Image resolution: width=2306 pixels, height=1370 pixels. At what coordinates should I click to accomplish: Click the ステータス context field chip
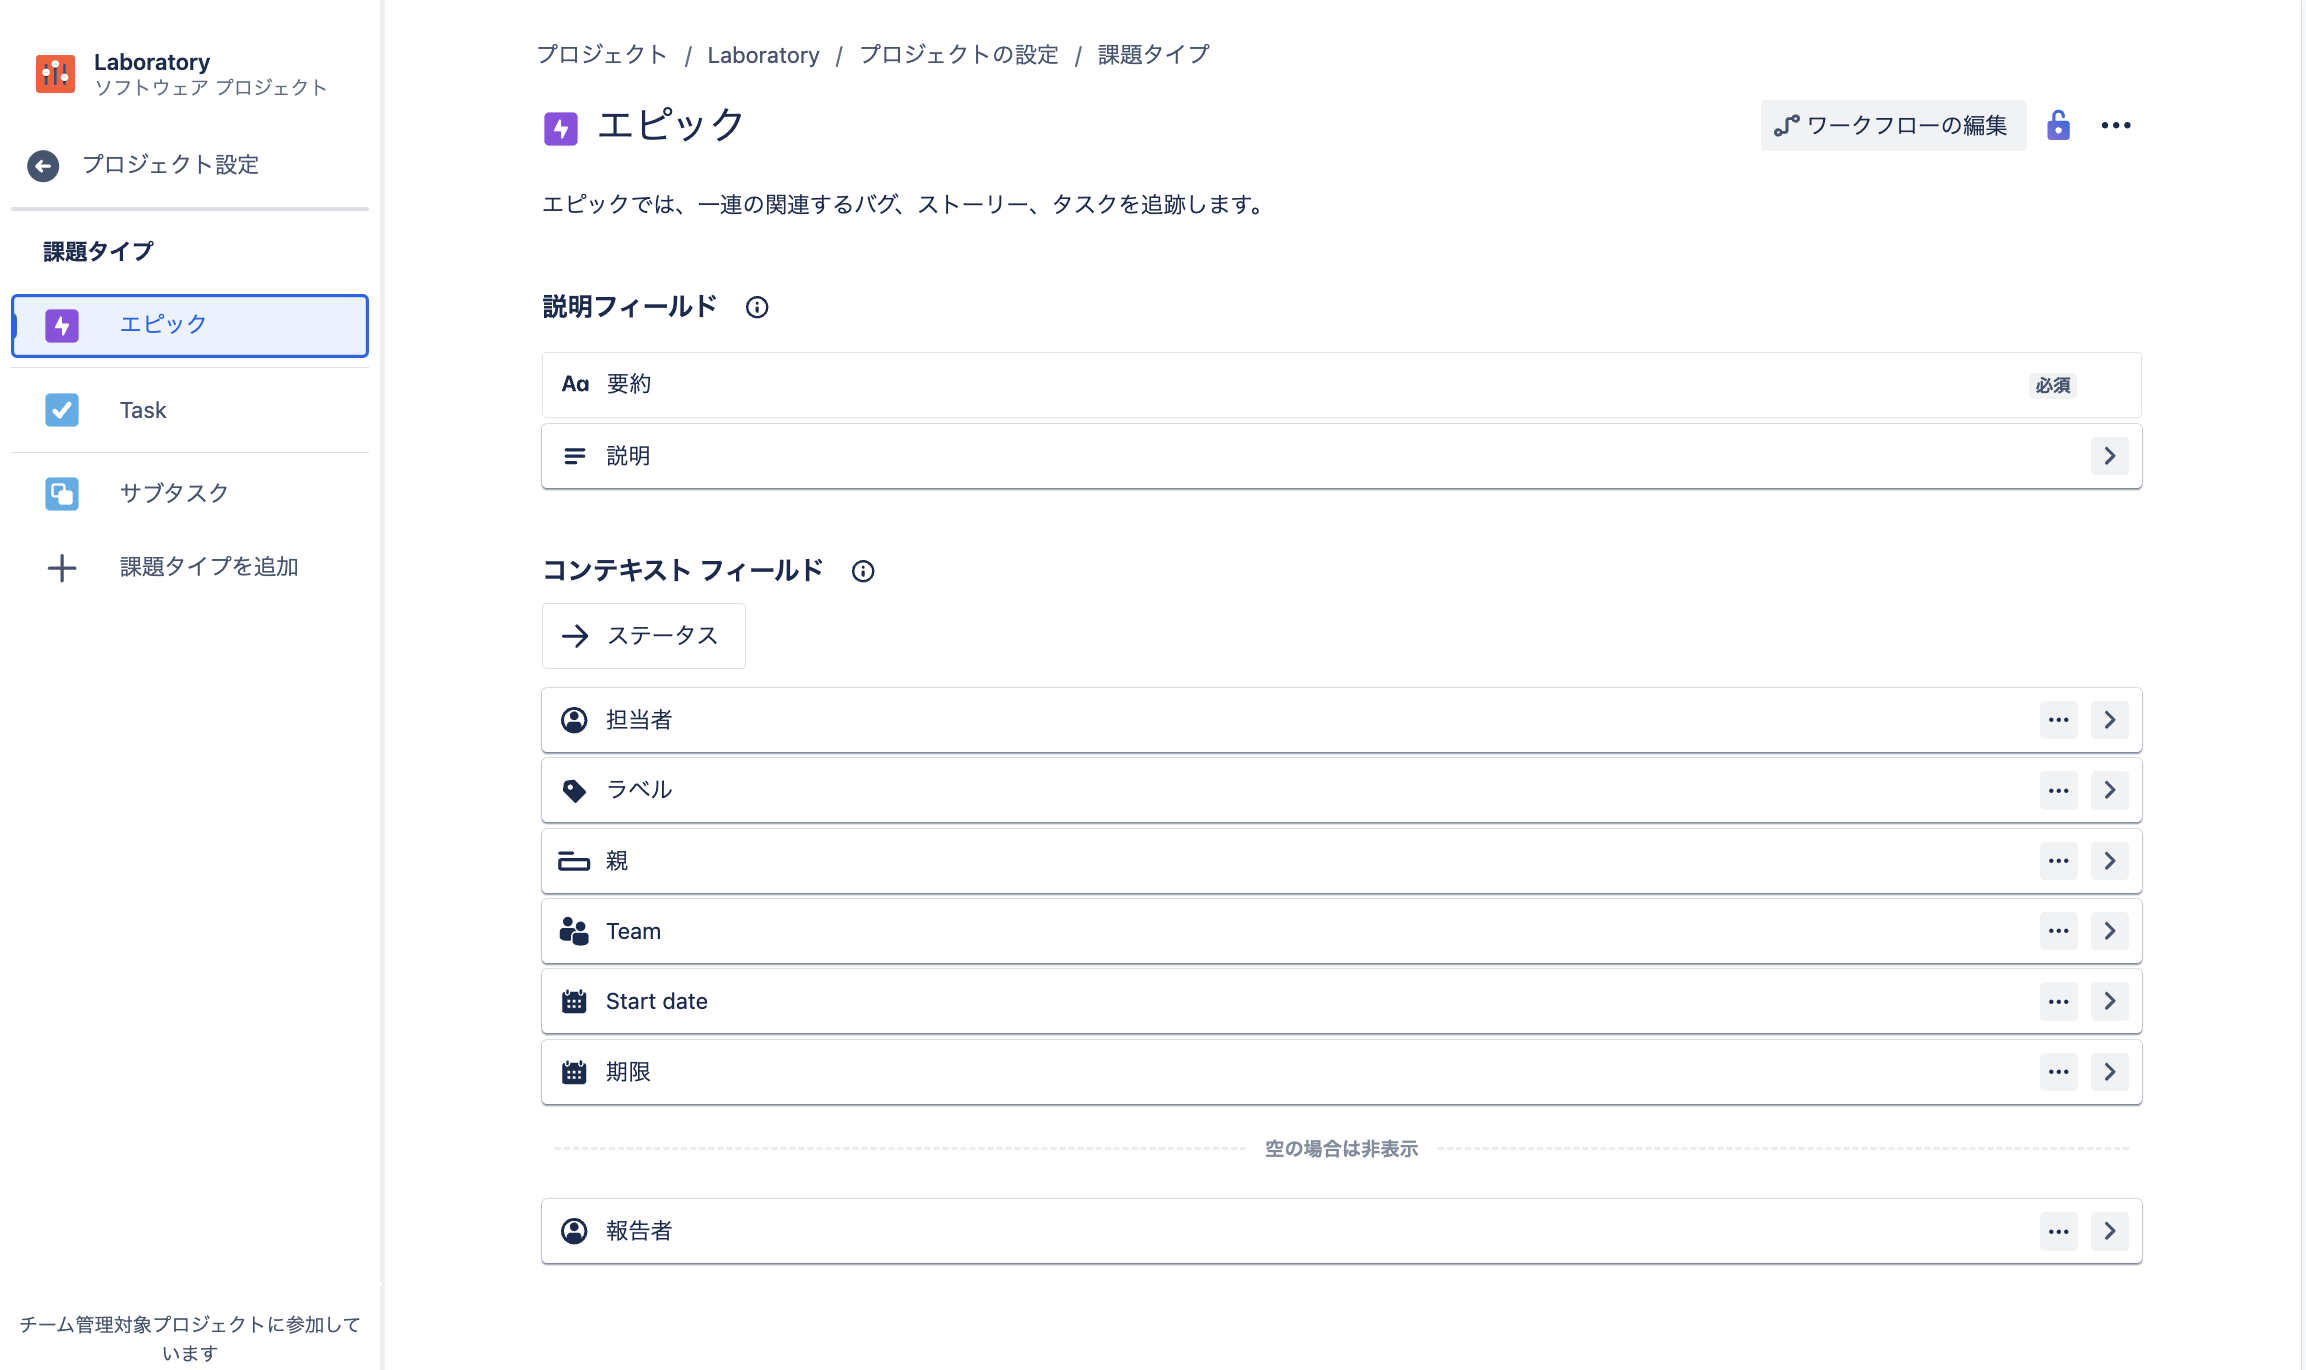tap(643, 636)
